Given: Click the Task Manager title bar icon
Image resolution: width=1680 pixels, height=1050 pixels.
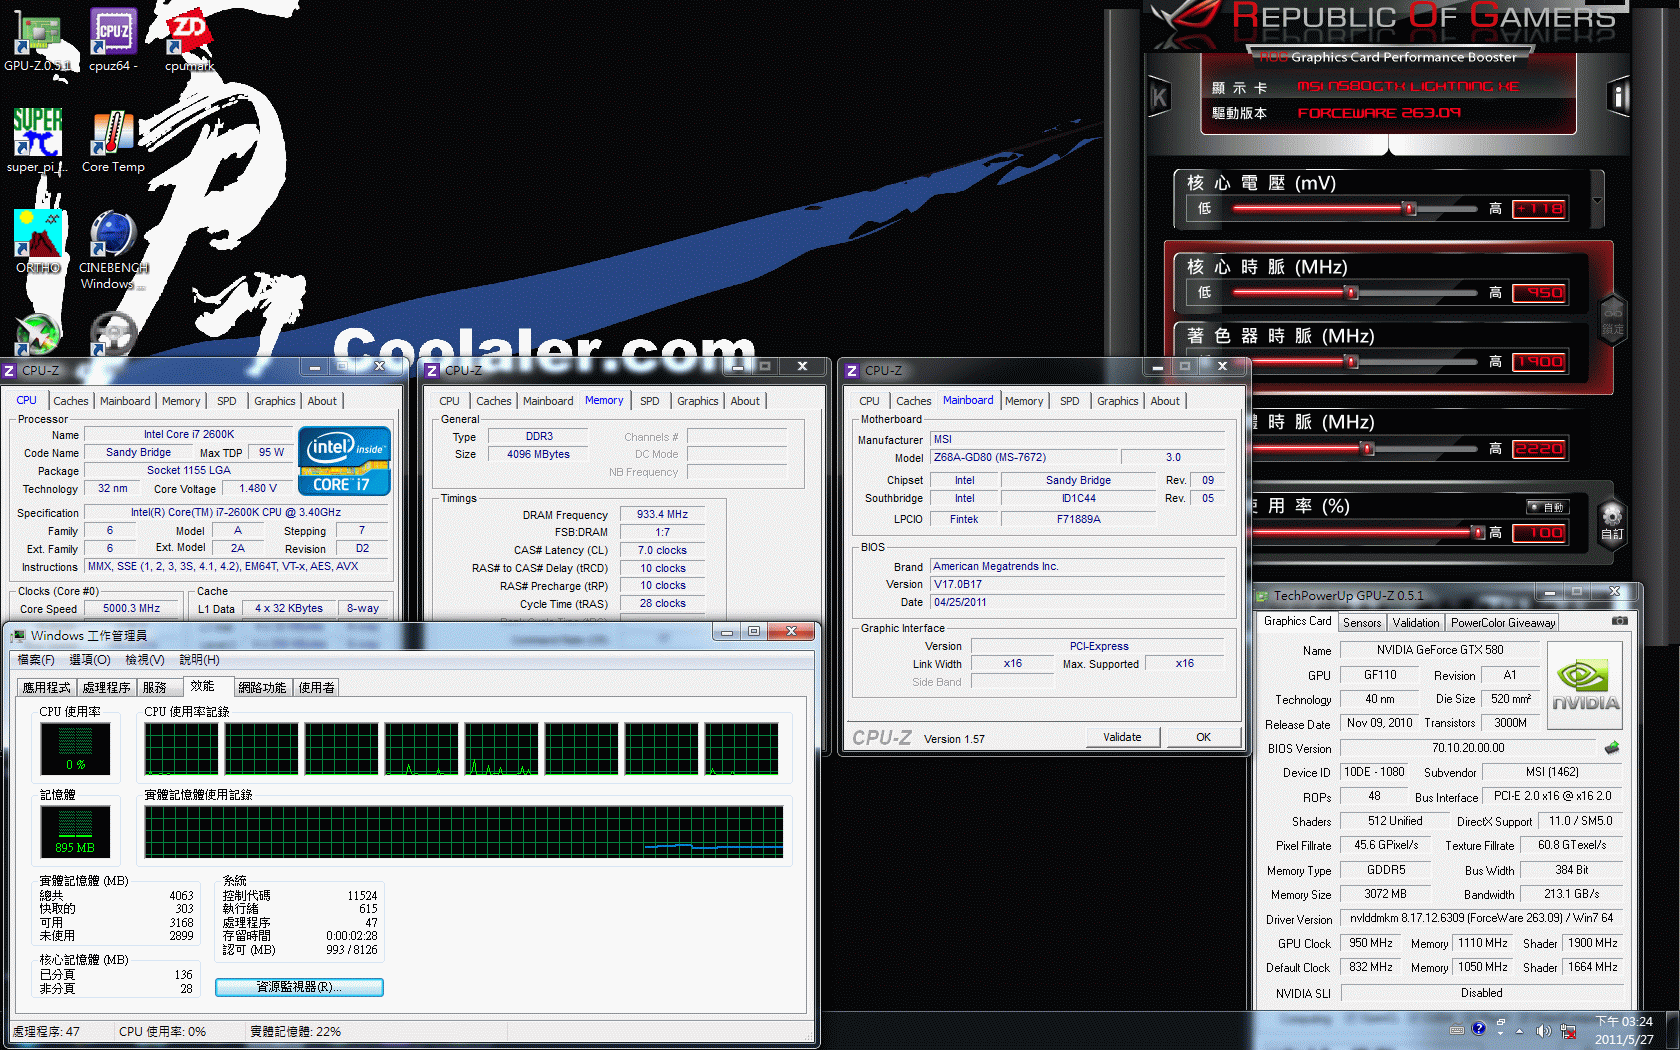Looking at the screenshot, I should pyautogui.click(x=18, y=636).
